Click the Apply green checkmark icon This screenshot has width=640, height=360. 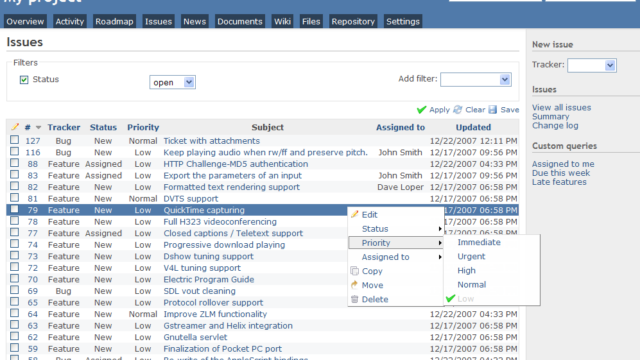point(422,110)
